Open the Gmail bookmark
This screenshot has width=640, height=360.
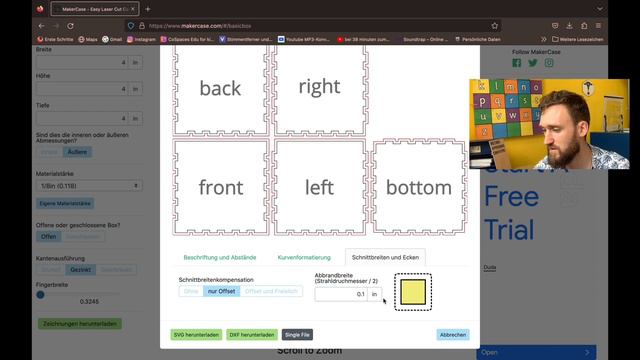point(112,39)
